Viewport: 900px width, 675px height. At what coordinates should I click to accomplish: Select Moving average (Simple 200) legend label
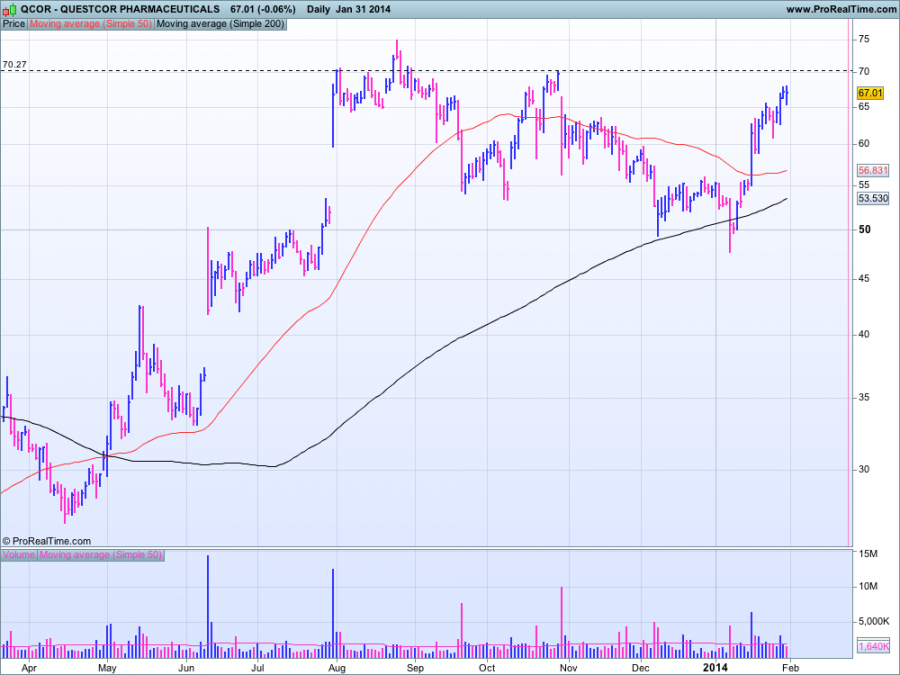coord(220,24)
